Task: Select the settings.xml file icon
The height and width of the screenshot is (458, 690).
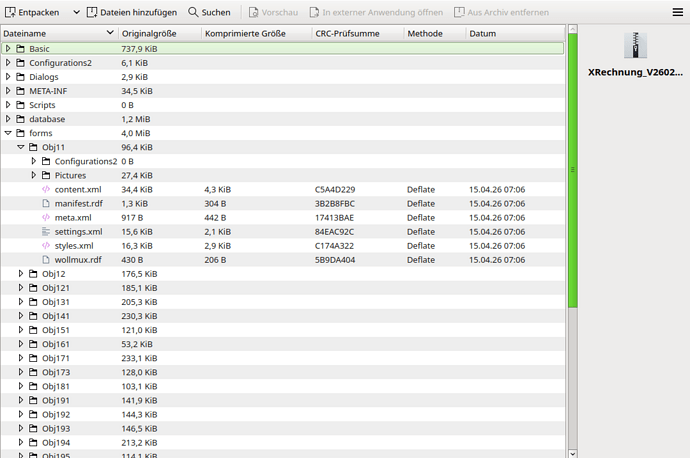Action: pos(46,232)
